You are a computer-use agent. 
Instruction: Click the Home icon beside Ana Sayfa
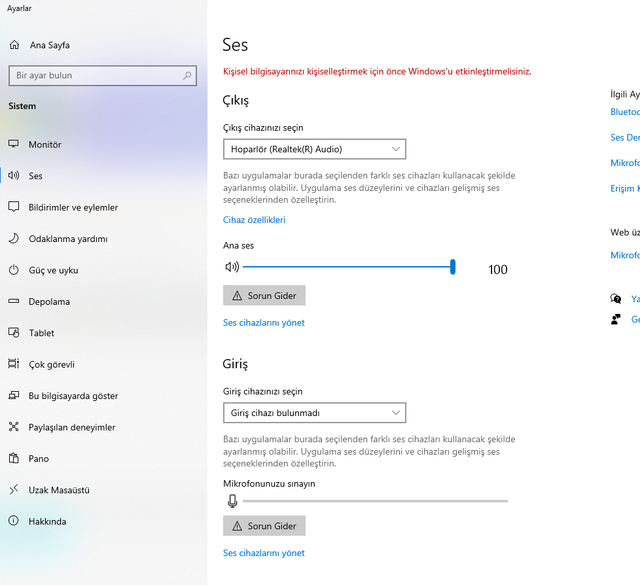pyautogui.click(x=14, y=45)
